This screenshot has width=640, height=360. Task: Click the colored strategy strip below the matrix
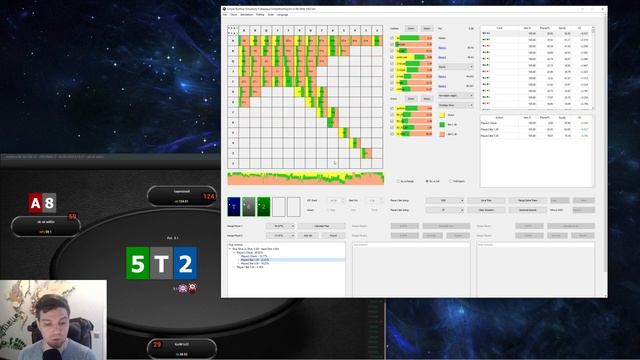pos(306,178)
